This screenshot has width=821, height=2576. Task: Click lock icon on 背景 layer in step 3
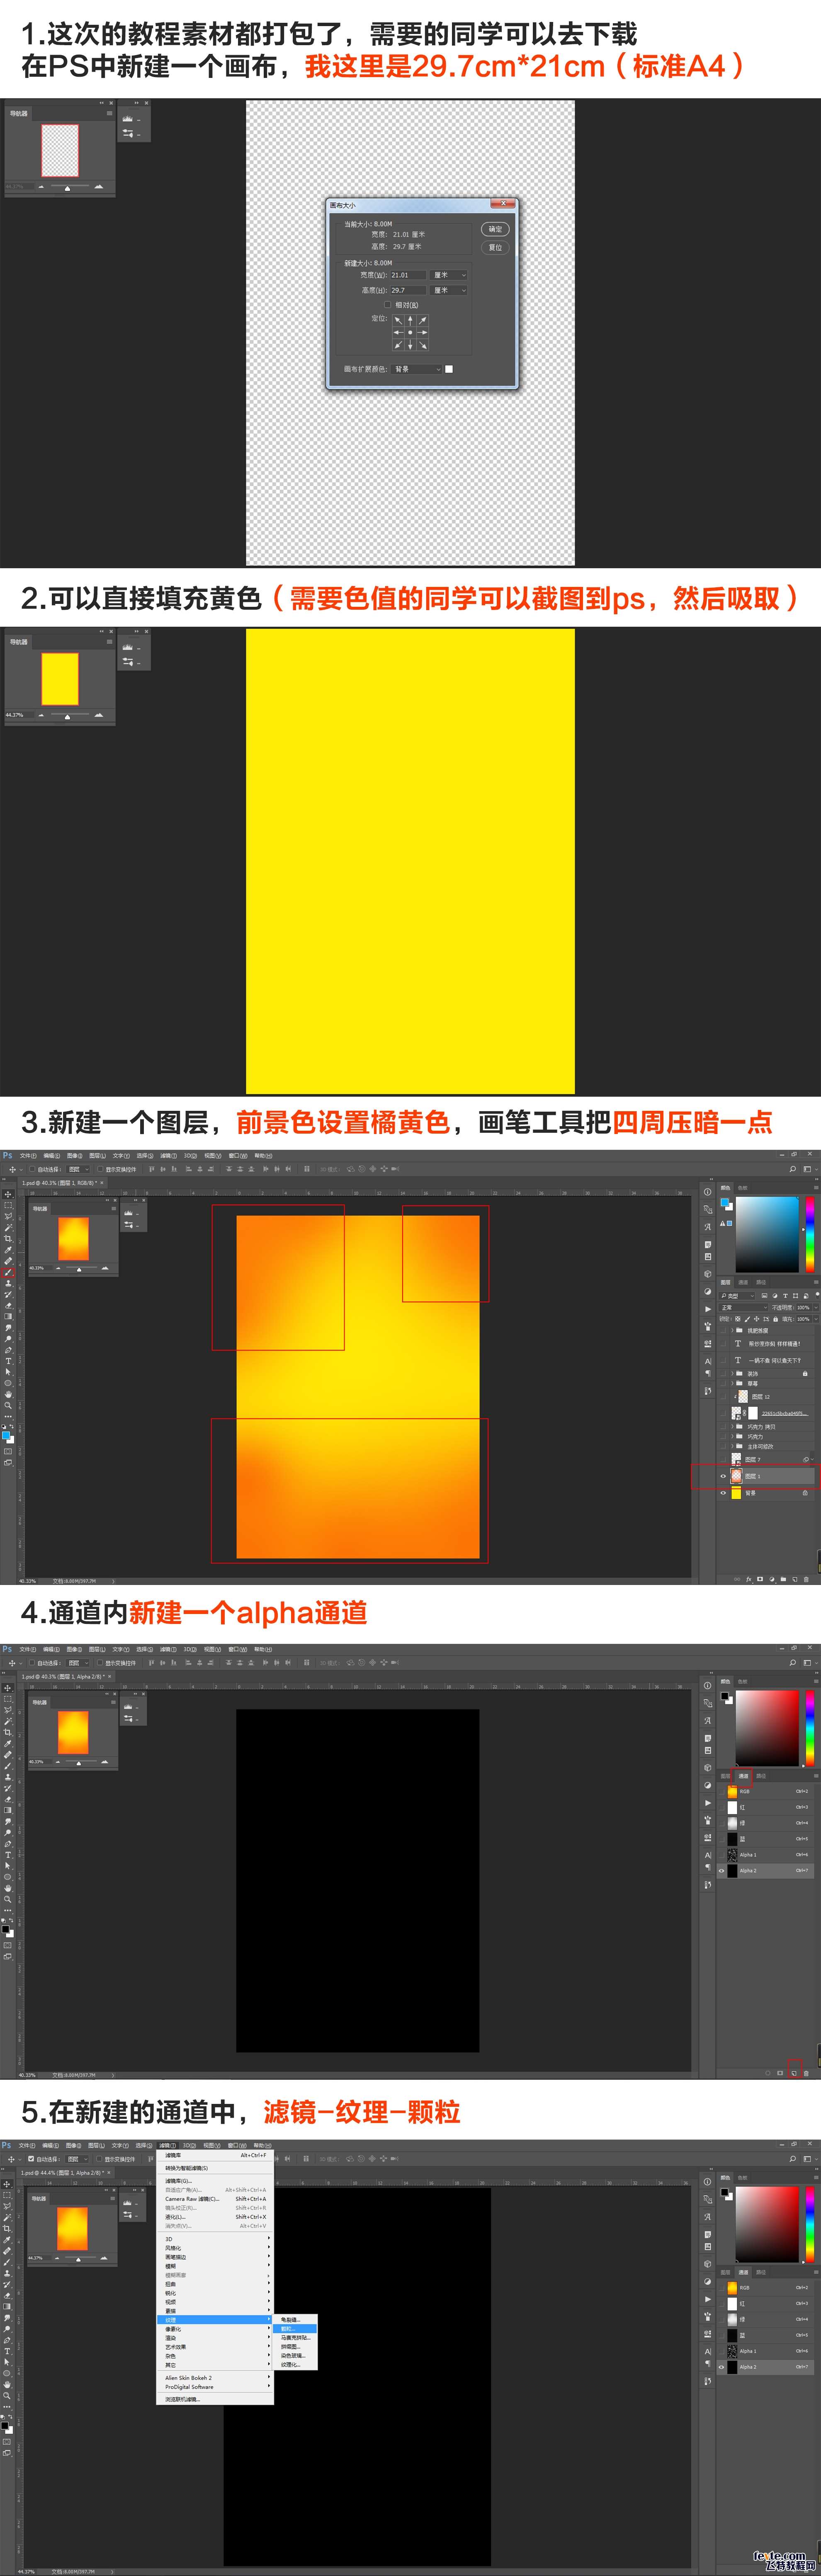click(x=805, y=1493)
